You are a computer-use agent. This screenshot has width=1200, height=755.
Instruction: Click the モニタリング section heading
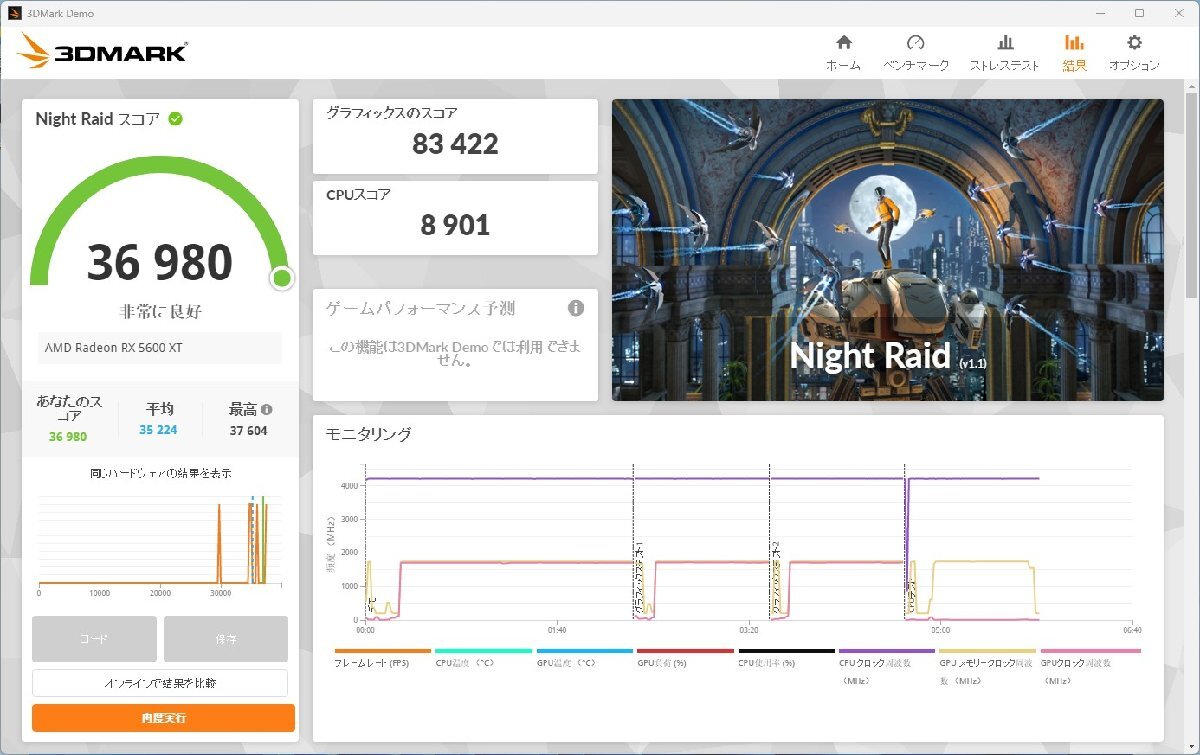pyautogui.click(x=368, y=434)
